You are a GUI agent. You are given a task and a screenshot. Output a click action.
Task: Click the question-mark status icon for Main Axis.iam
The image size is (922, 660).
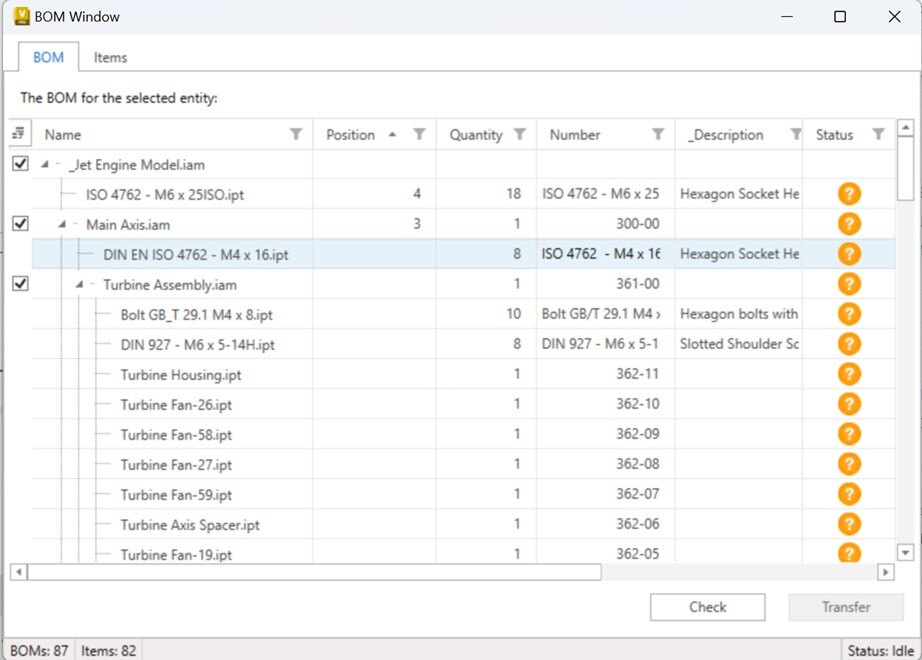(848, 223)
